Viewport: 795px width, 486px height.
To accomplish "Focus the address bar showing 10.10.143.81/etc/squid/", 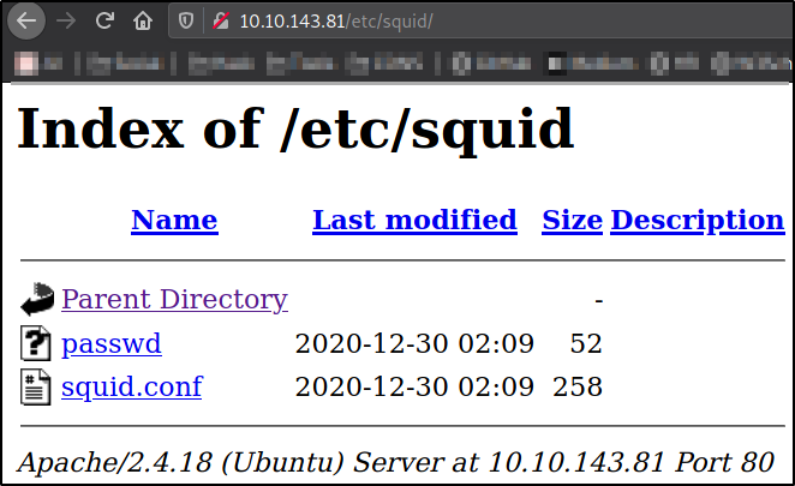I will point(481,21).
